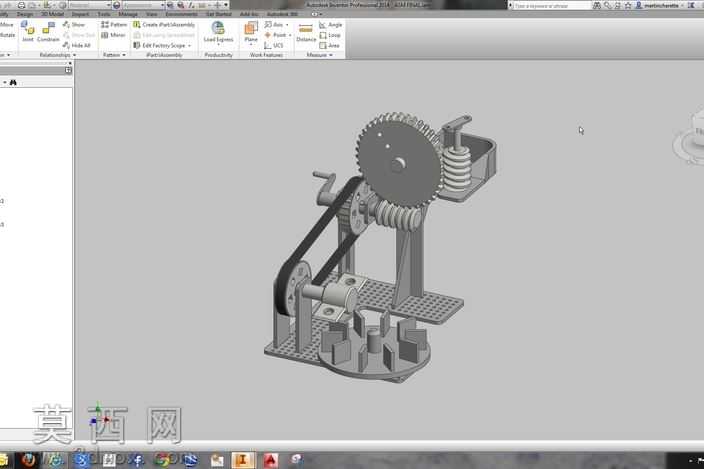Select the Constrain tool
Screen dimensions: 704x469
[48, 32]
